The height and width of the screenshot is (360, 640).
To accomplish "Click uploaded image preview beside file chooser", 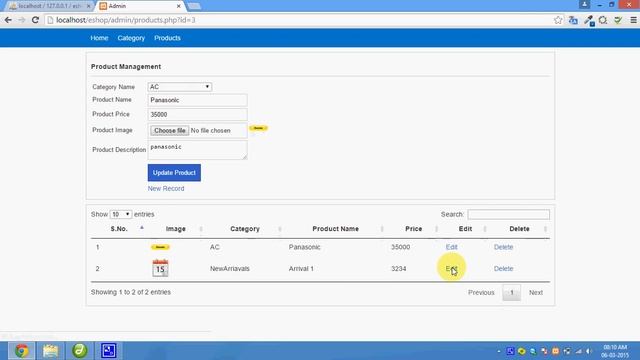I will click(x=258, y=128).
